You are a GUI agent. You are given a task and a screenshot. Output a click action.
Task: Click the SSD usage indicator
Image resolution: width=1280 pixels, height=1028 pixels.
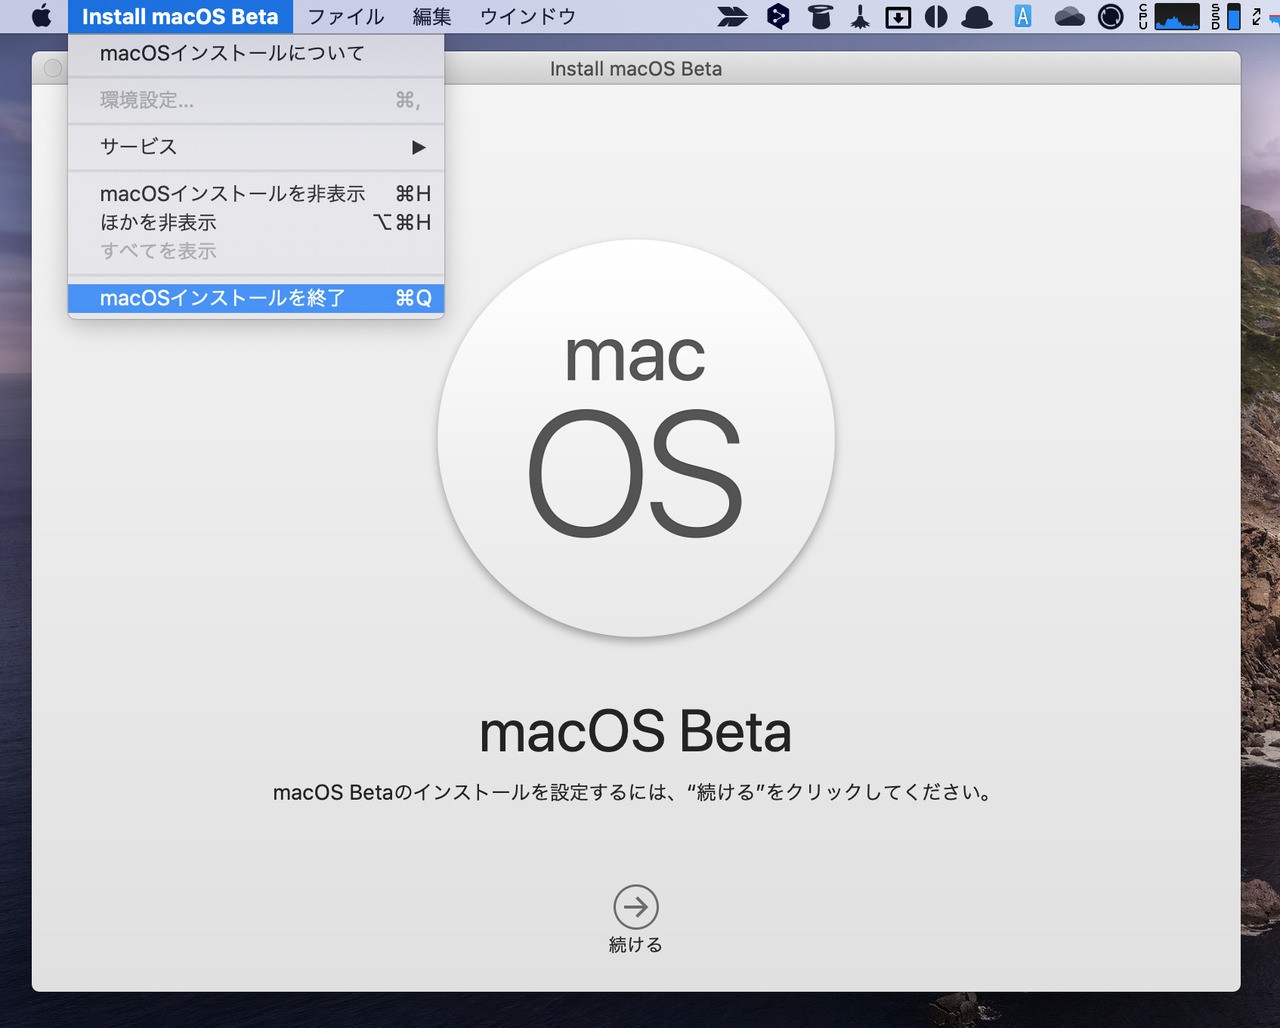coord(1225,16)
